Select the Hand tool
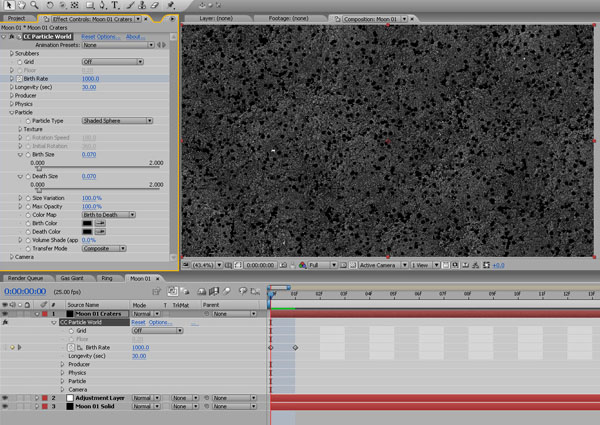This screenshot has width=600, height=425. click(21, 6)
